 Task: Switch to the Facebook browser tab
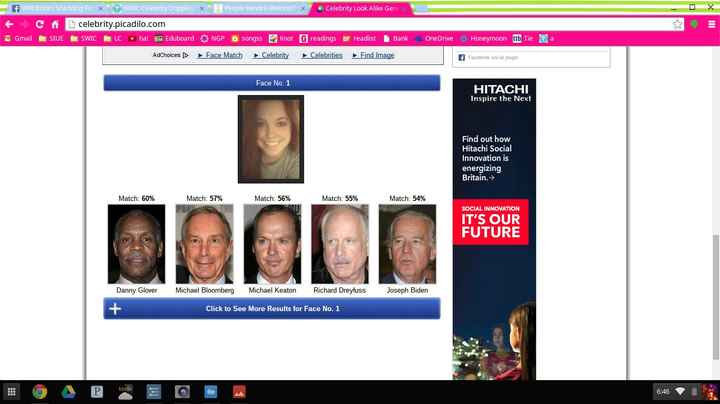(x=55, y=8)
